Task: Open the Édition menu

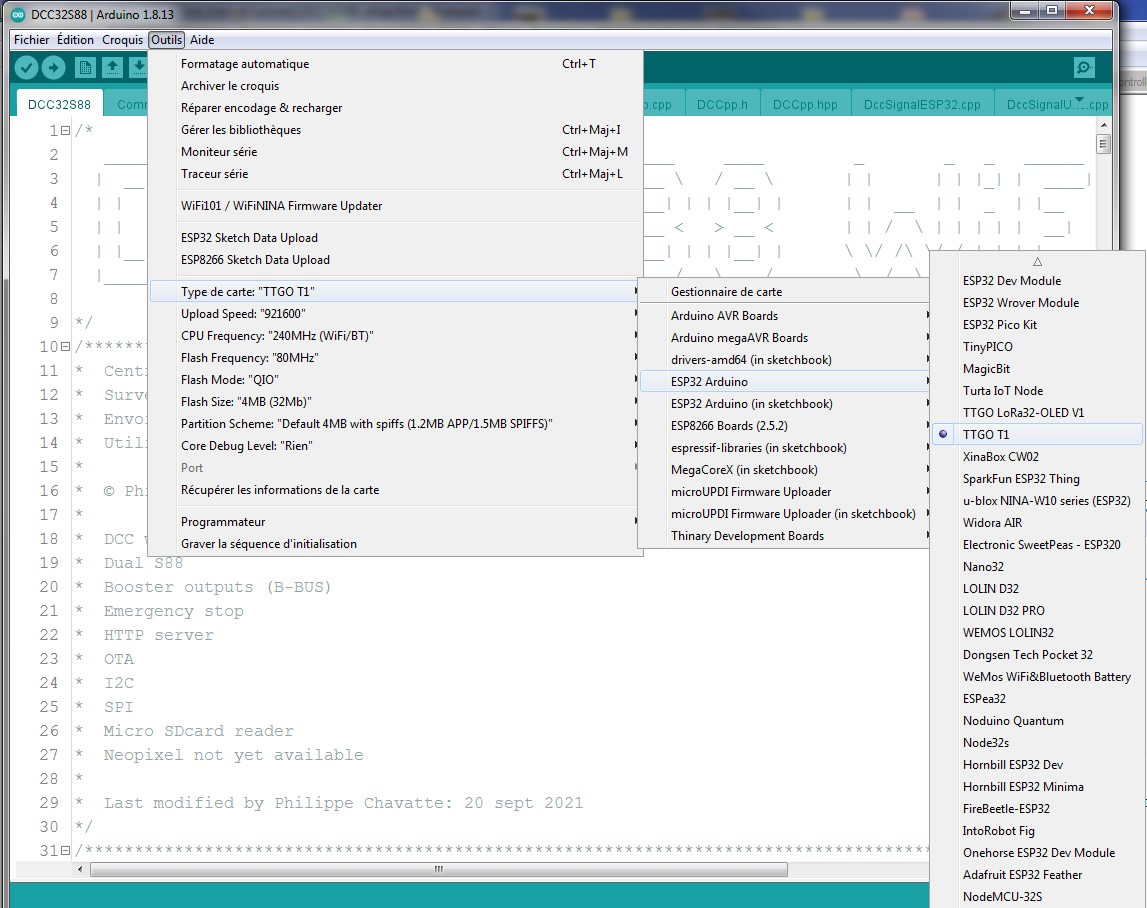Action: (x=75, y=40)
